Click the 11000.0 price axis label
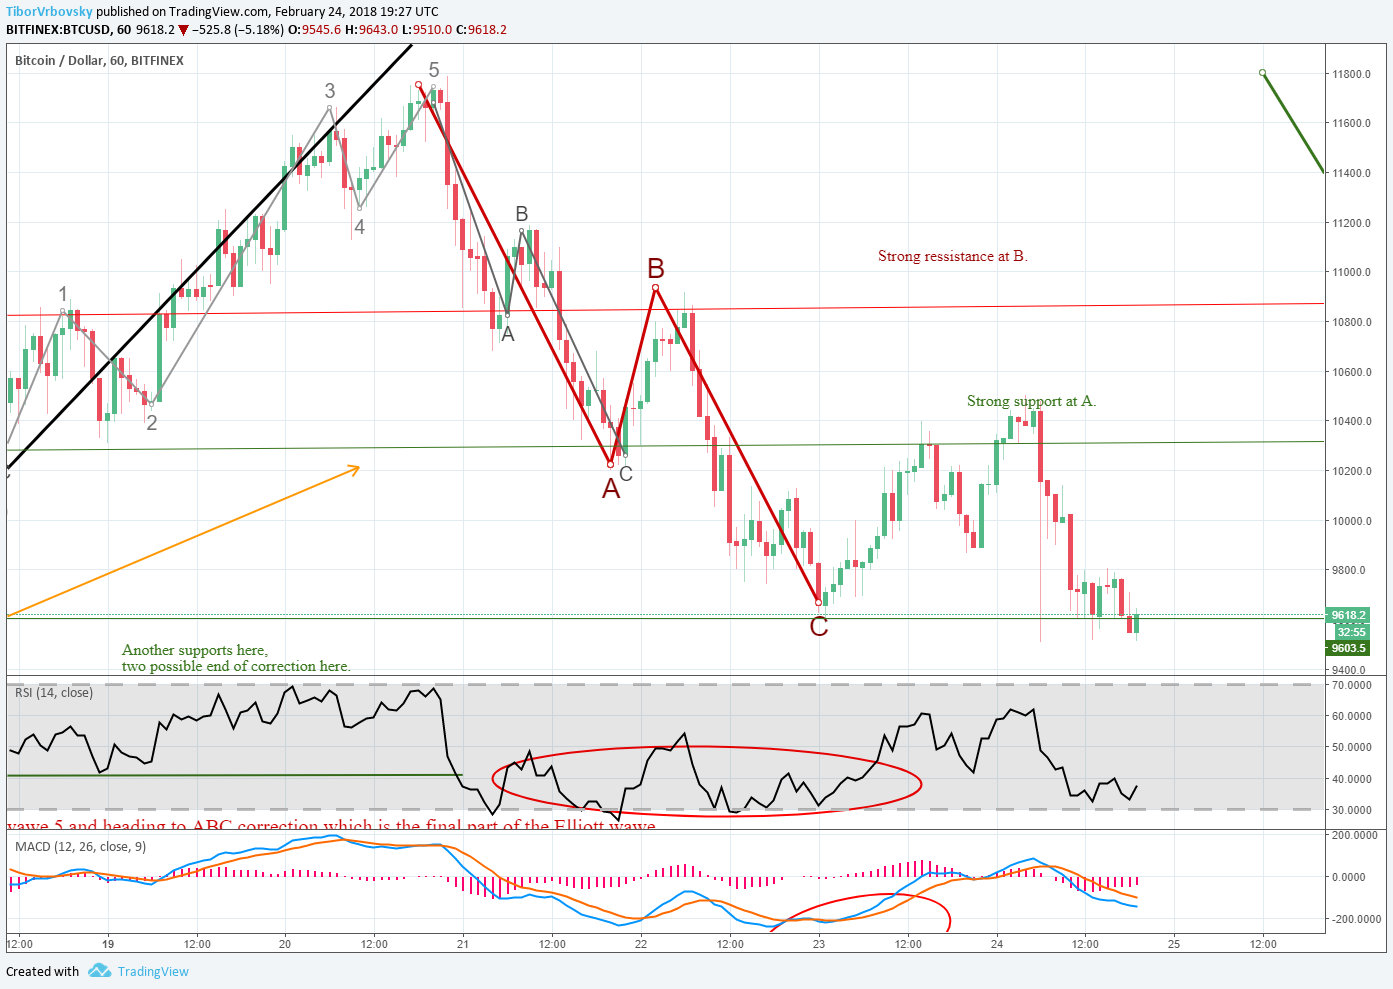The height and width of the screenshot is (989, 1393). pos(1351,272)
